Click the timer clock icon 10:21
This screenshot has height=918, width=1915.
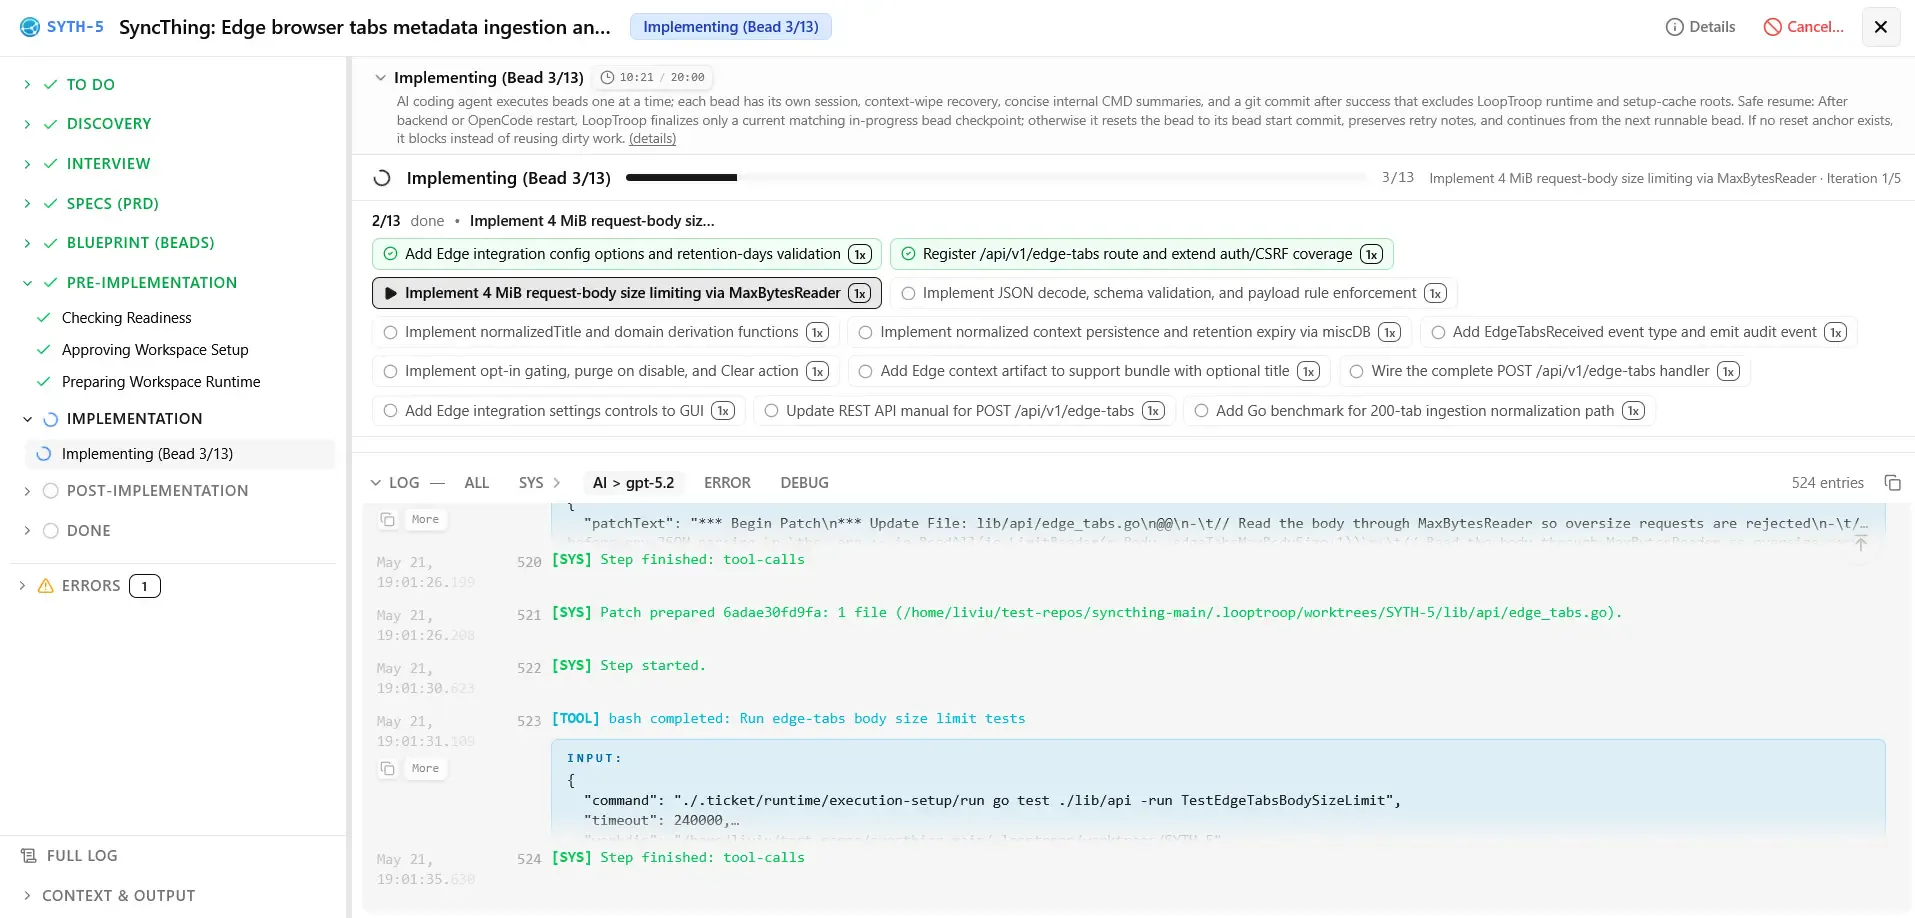tap(607, 78)
